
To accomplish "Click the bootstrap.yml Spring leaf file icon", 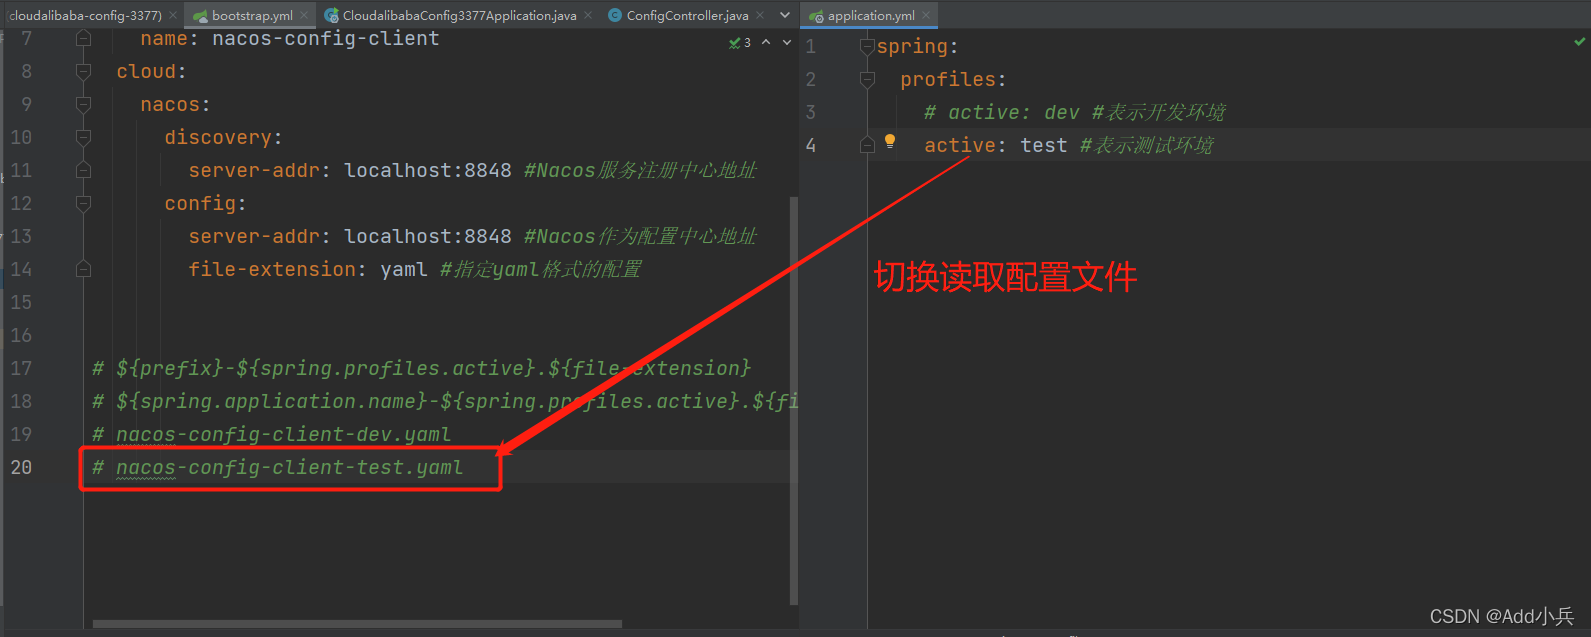I will click(x=200, y=15).
